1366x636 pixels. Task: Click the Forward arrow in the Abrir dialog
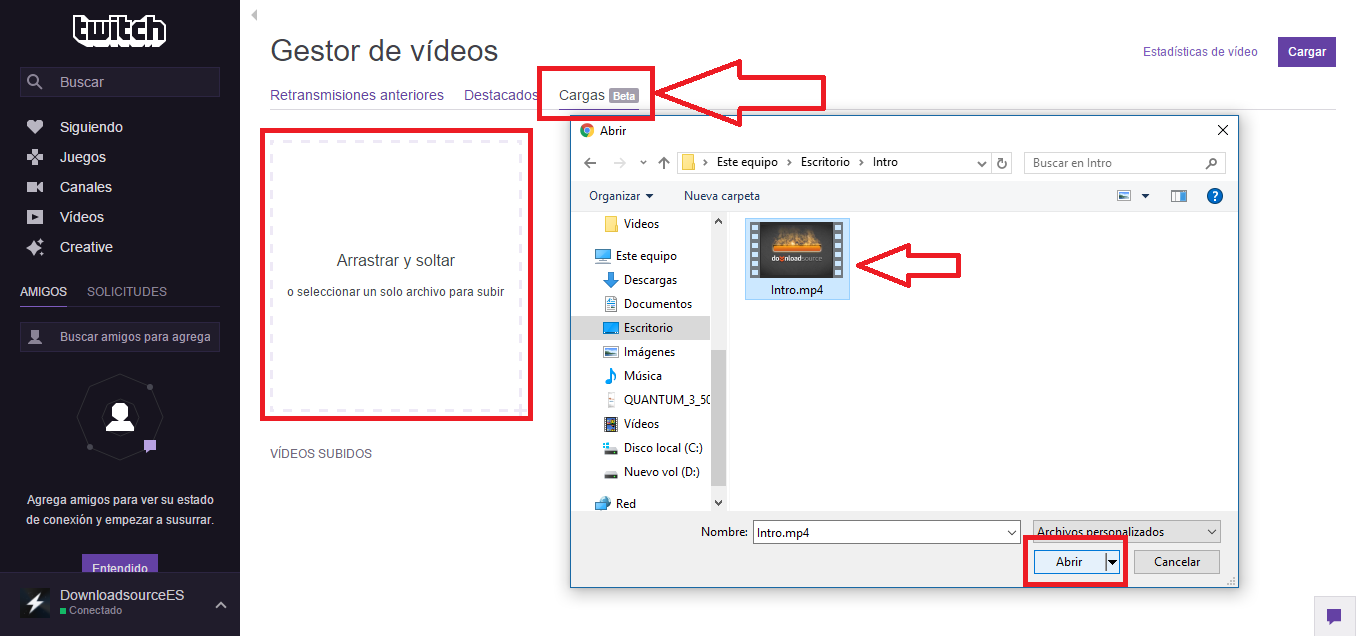(x=620, y=163)
